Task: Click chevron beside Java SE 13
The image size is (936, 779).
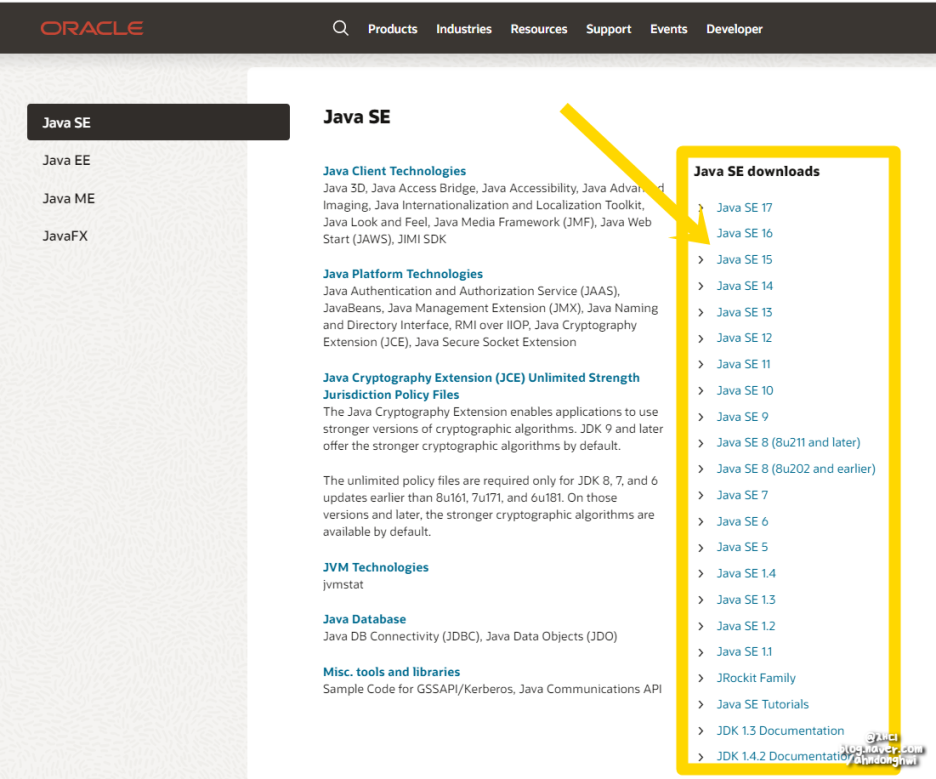Action: (x=701, y=312)
